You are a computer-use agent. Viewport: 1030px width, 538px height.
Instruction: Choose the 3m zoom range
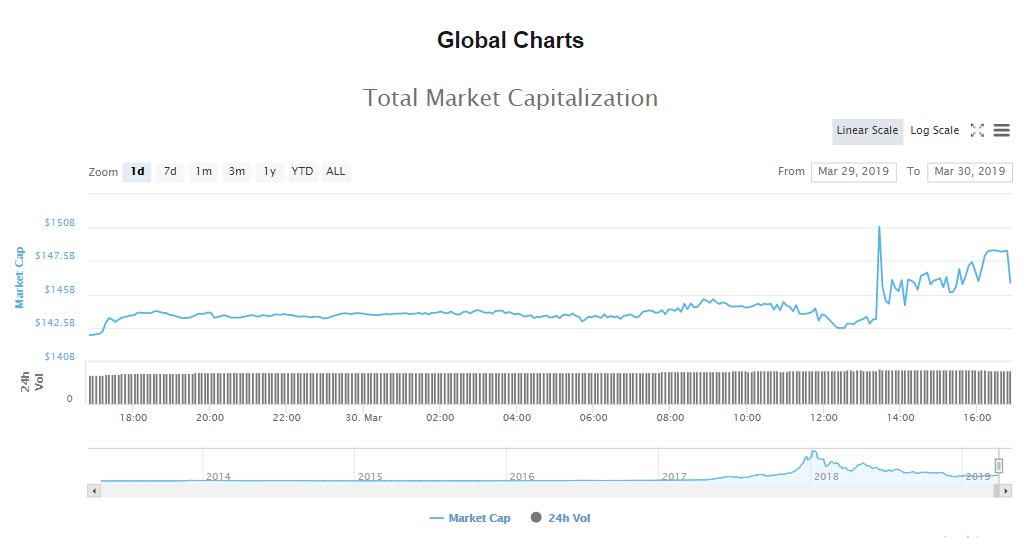point(236,172)
